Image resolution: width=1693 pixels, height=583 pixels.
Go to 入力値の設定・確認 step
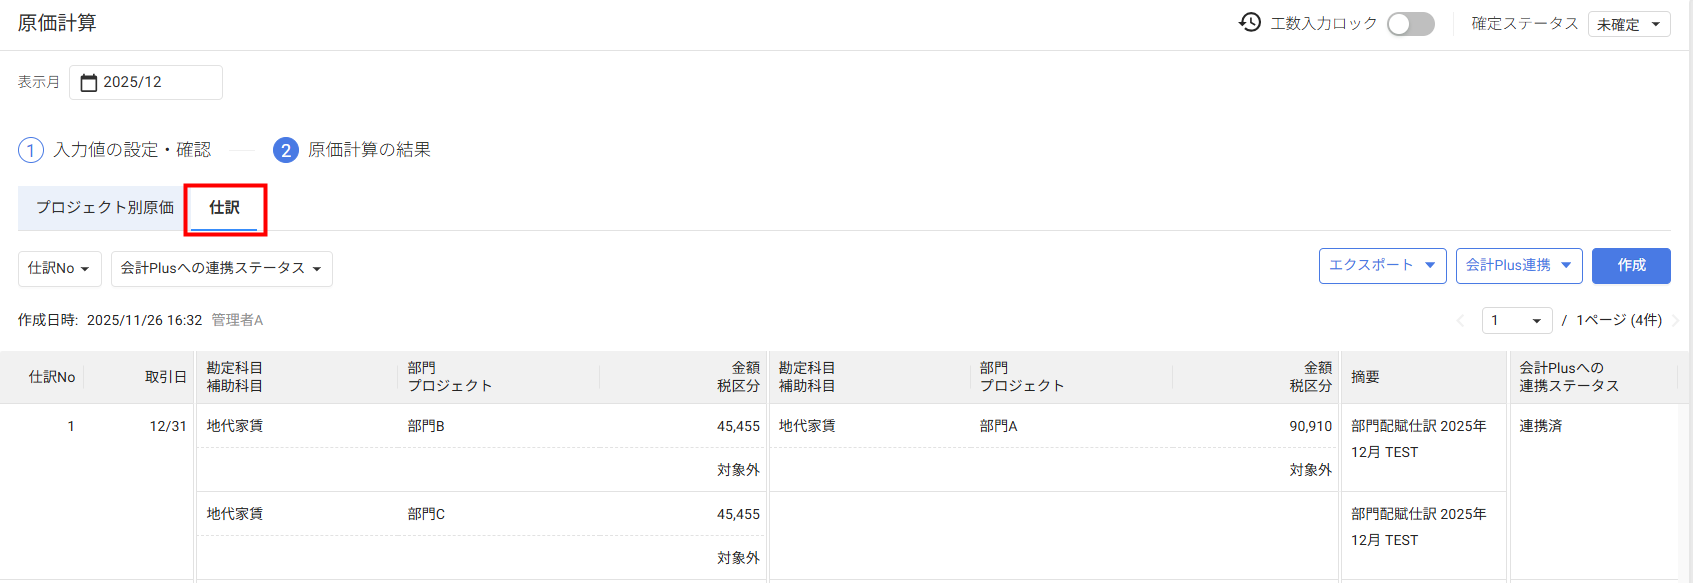tap(132, 150)
